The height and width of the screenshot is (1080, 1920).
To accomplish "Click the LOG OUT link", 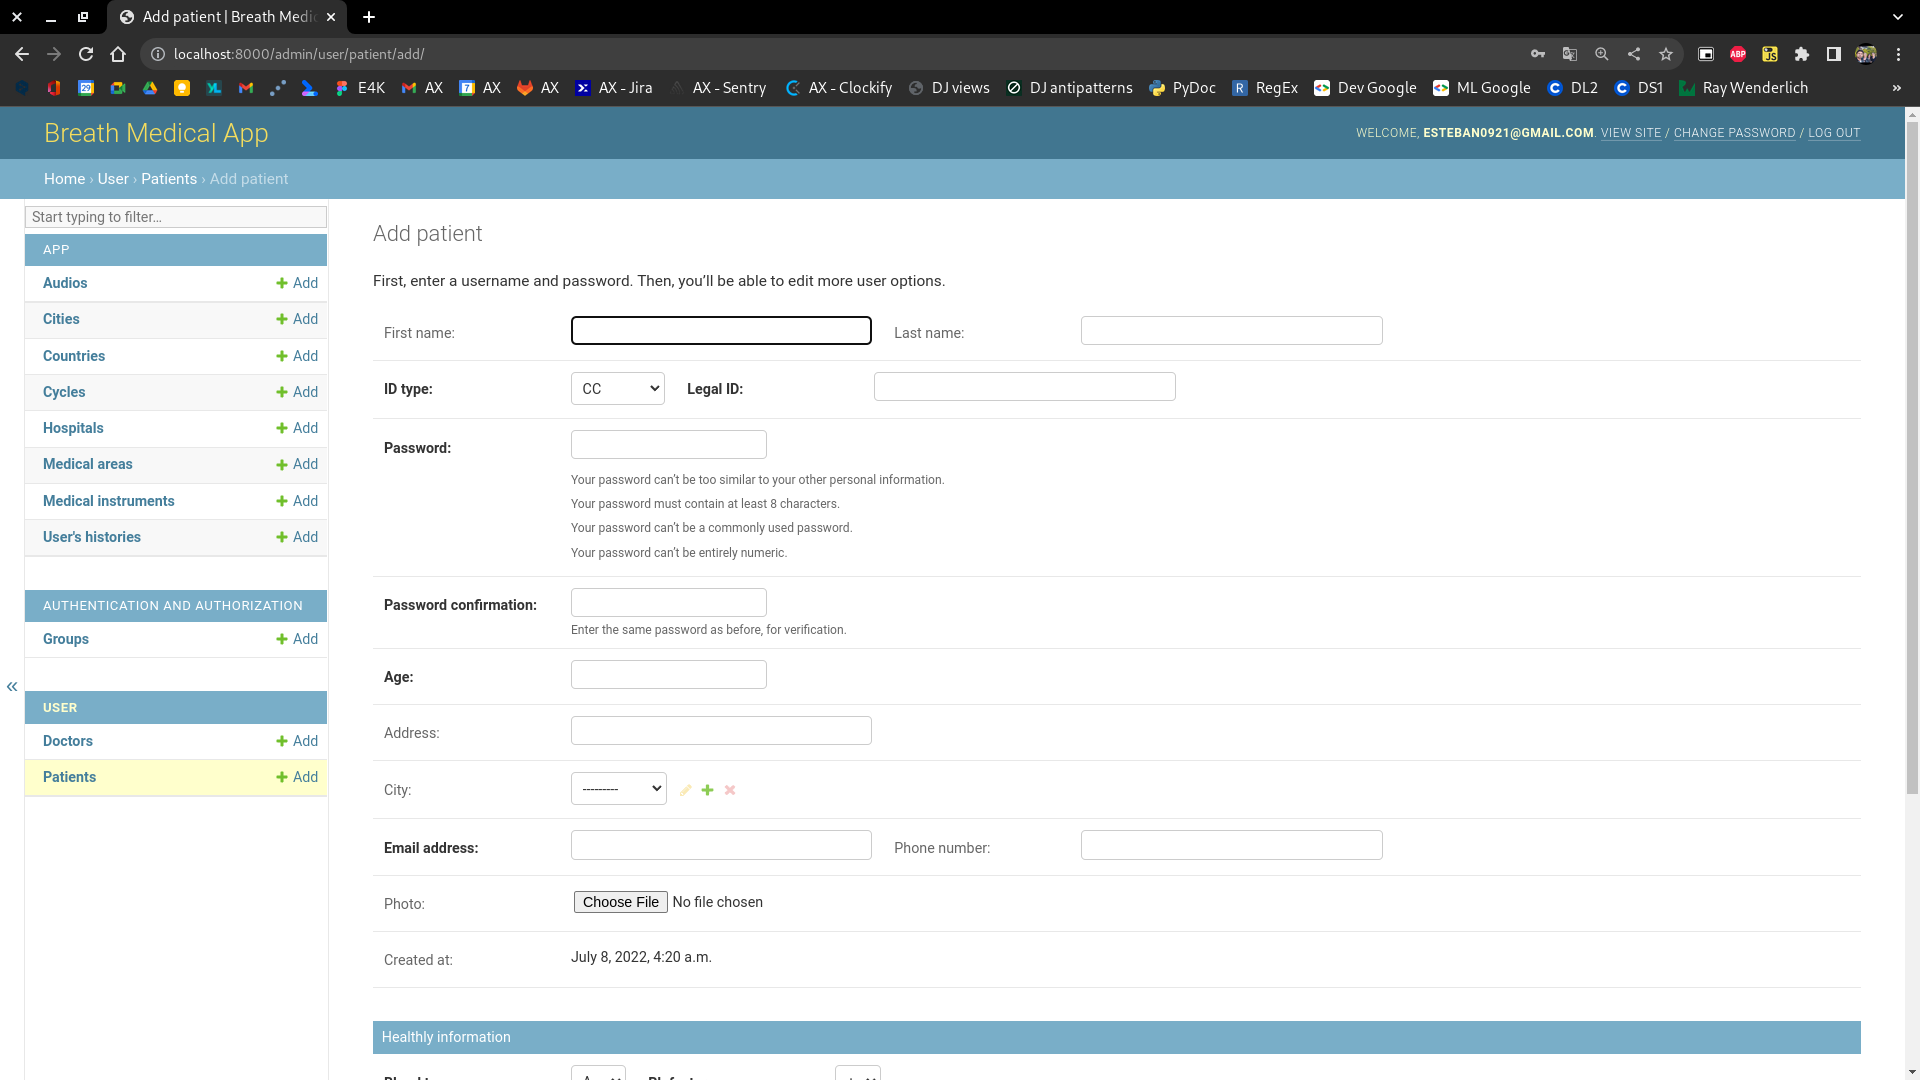I will pyautogui.click(x=1834, y=133).
